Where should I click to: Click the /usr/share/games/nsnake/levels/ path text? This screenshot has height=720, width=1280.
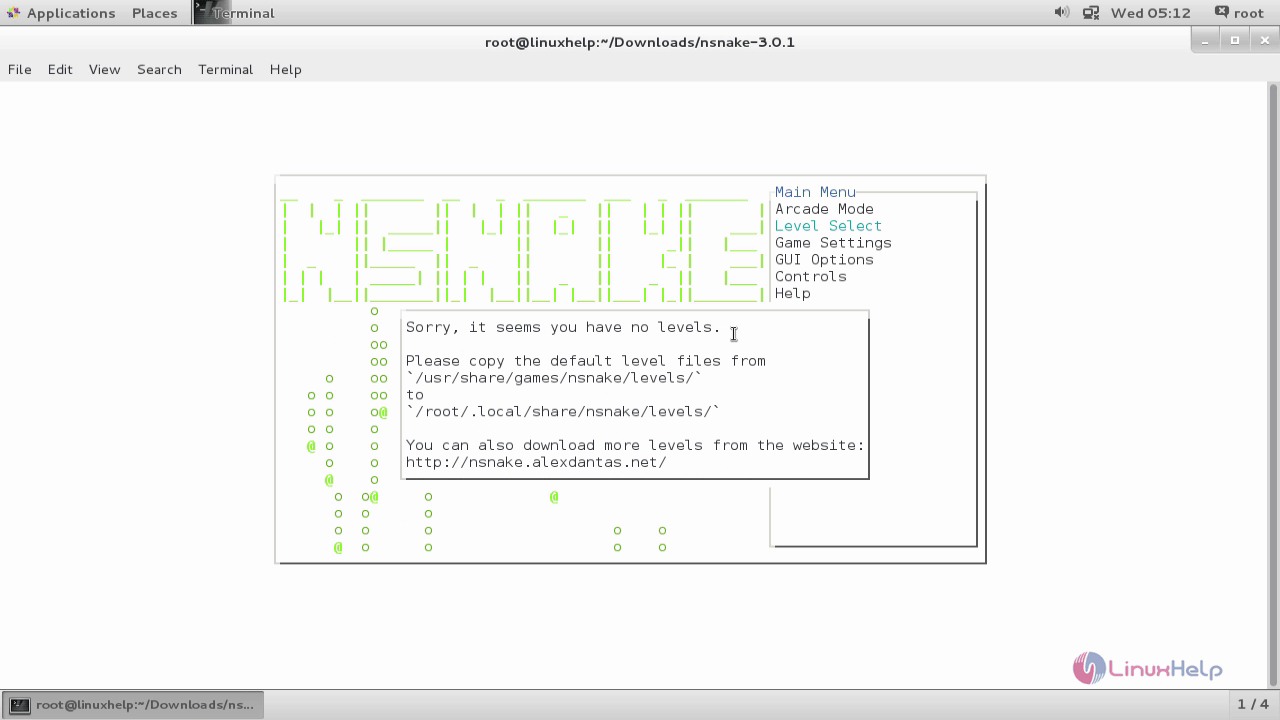coord(554,378)
